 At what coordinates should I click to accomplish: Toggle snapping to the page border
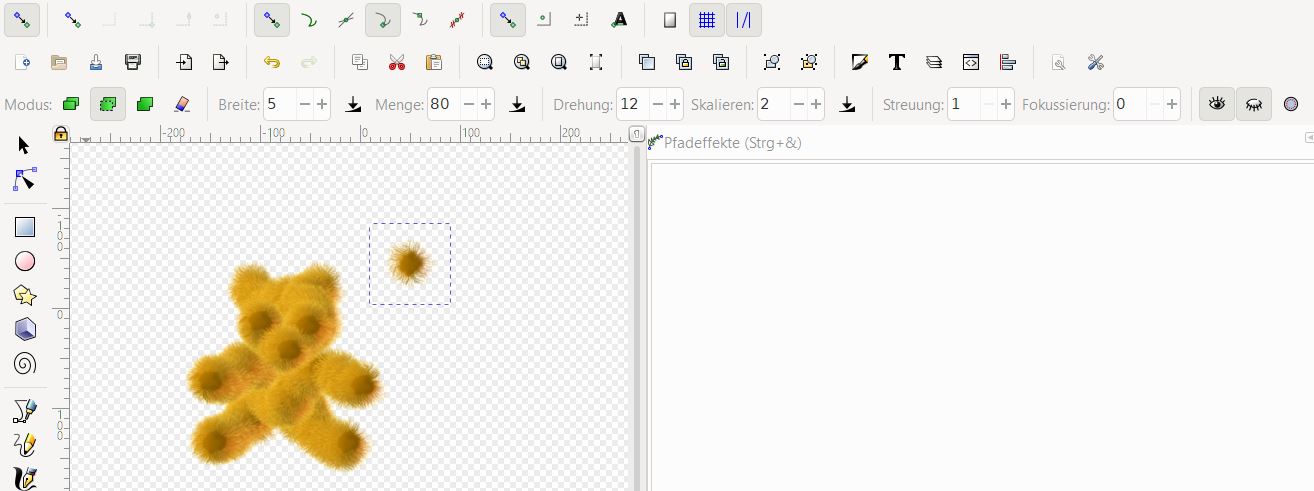pos(670,19)
